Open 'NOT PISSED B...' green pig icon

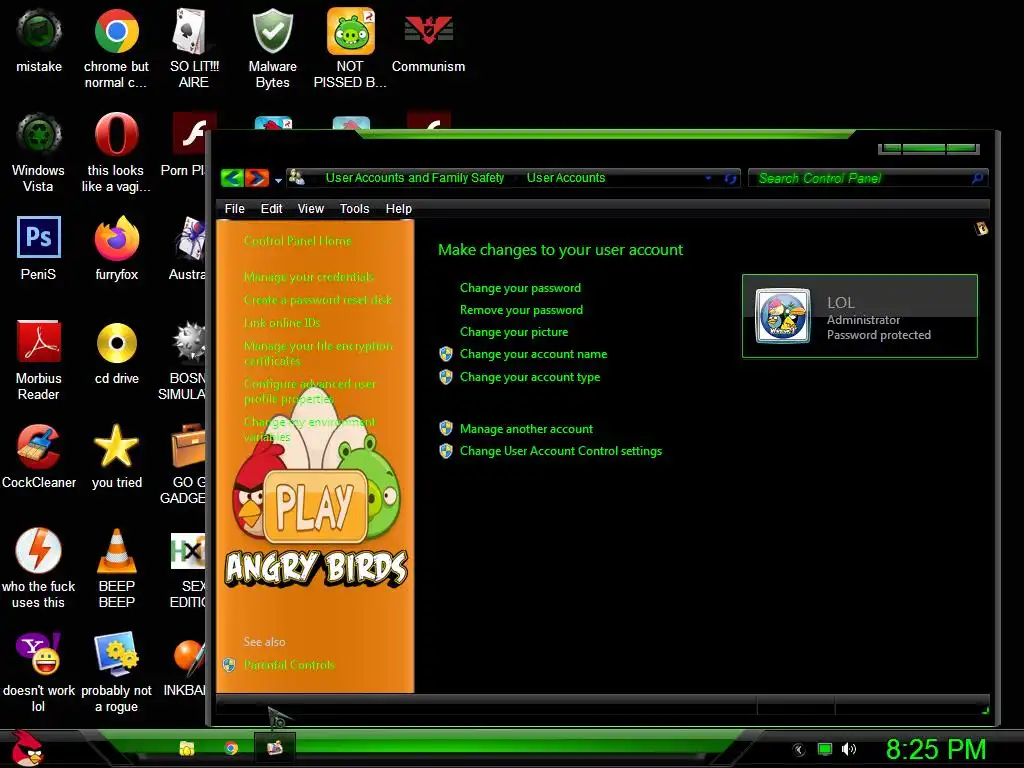pyautogui.click(x=350, y=49)
